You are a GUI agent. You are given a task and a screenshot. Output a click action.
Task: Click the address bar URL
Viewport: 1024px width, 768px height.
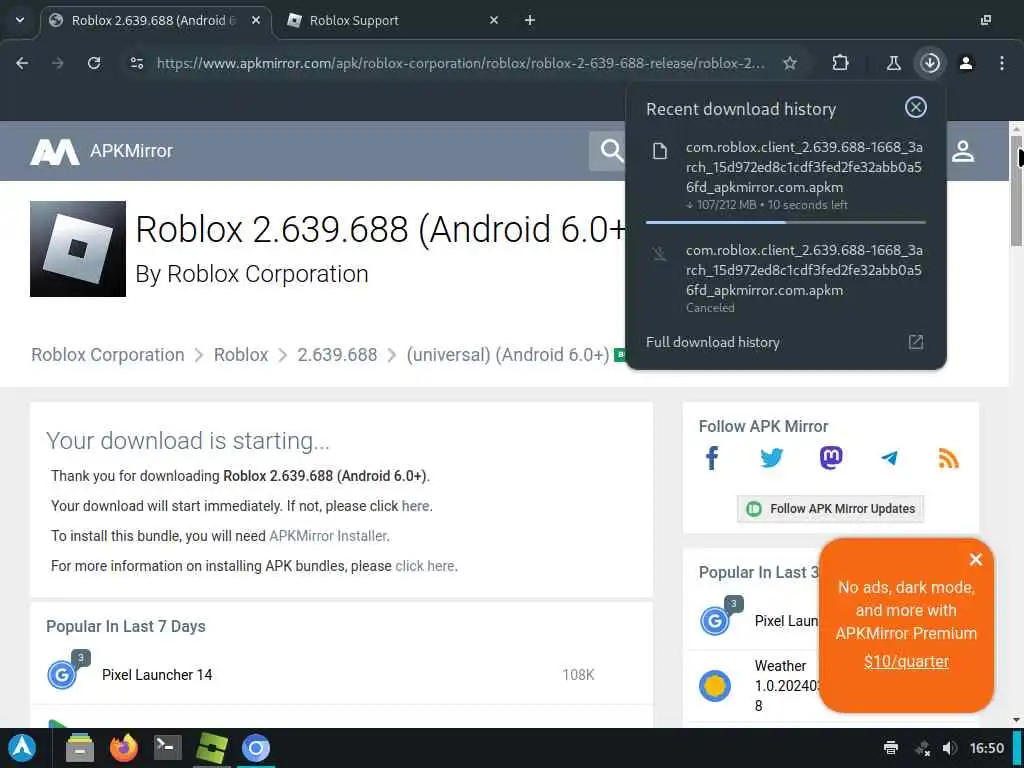click(460, 63)
